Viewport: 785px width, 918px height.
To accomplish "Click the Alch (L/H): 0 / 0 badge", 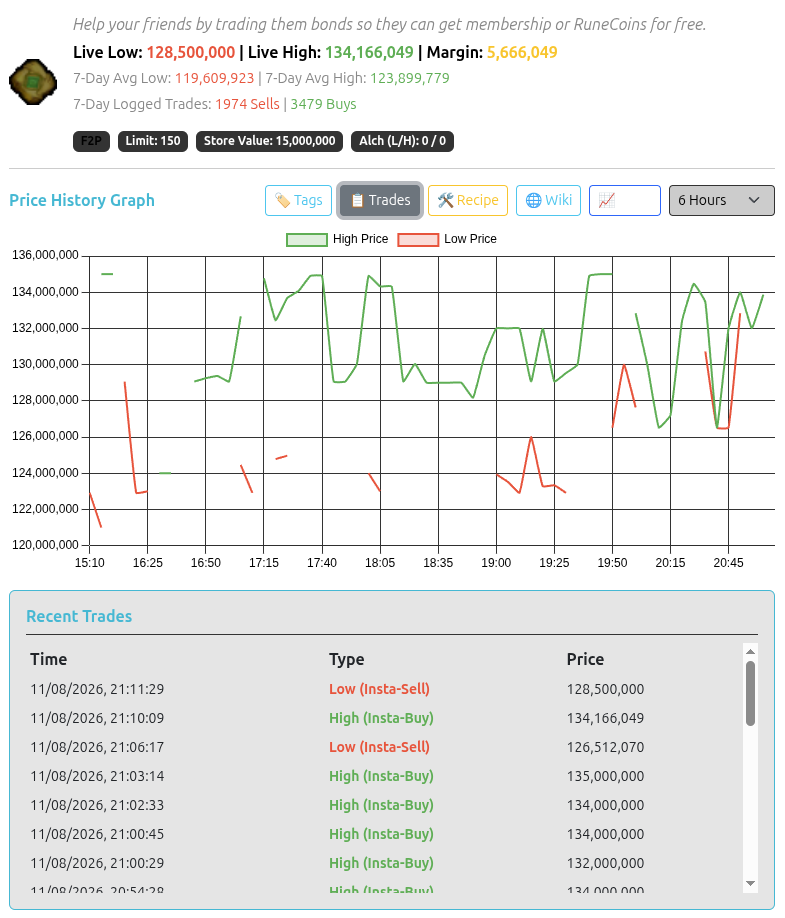I will pos(402,141).
